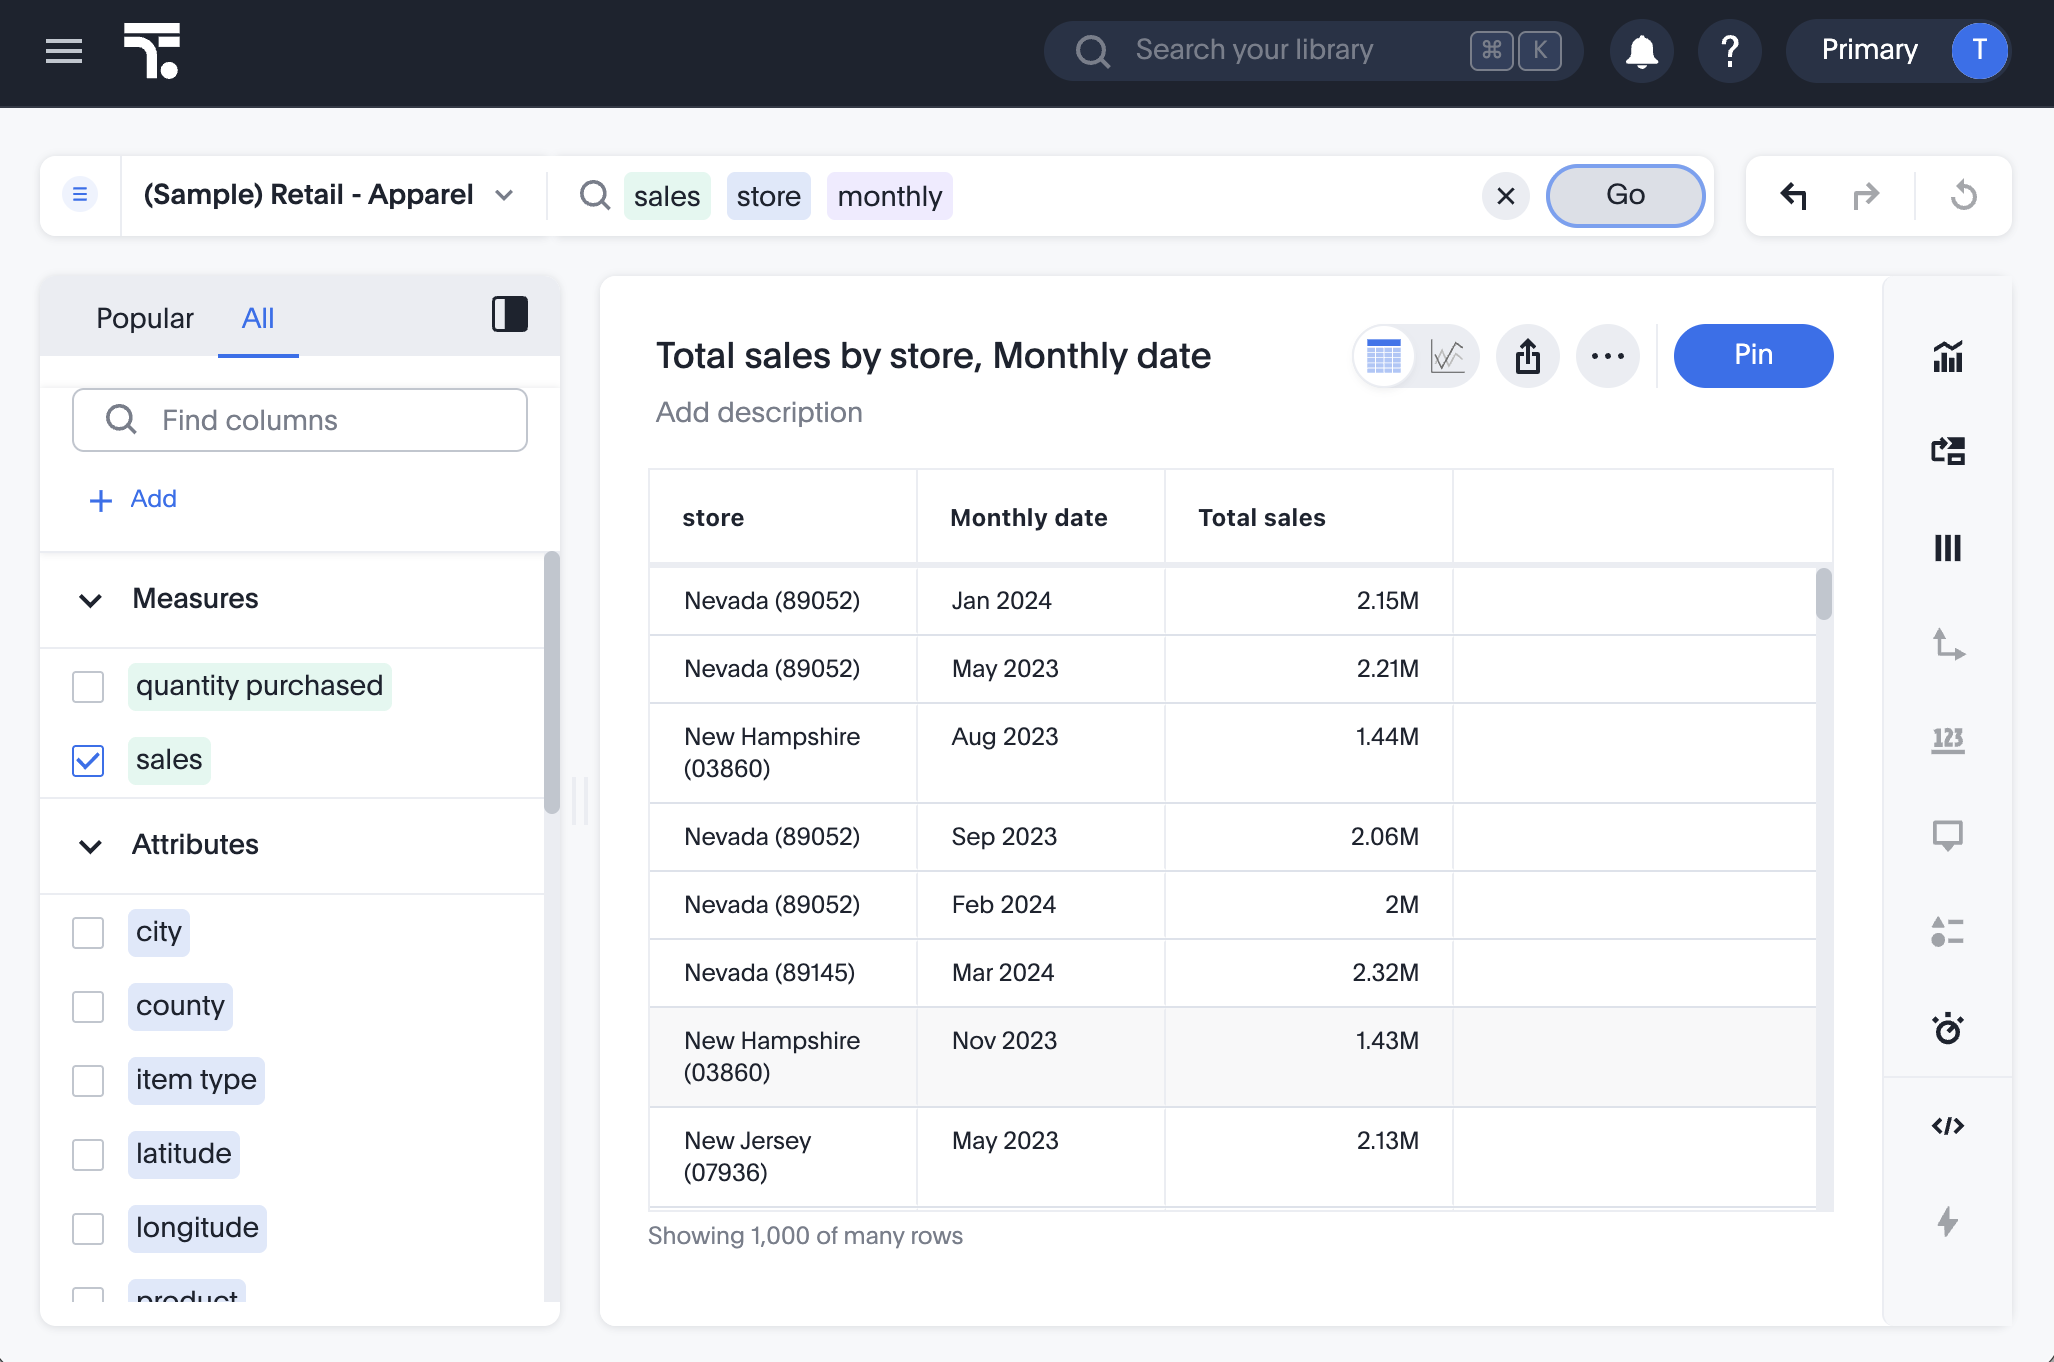This screenshot has width=2054, height=1362.
Task: Collapse the Attributes section
Action: click(x=90, y=846)
